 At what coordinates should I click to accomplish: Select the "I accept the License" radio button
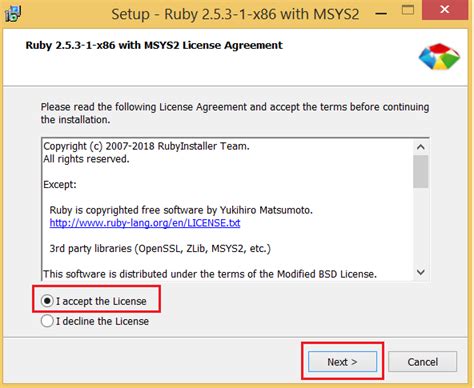point(47,301)
